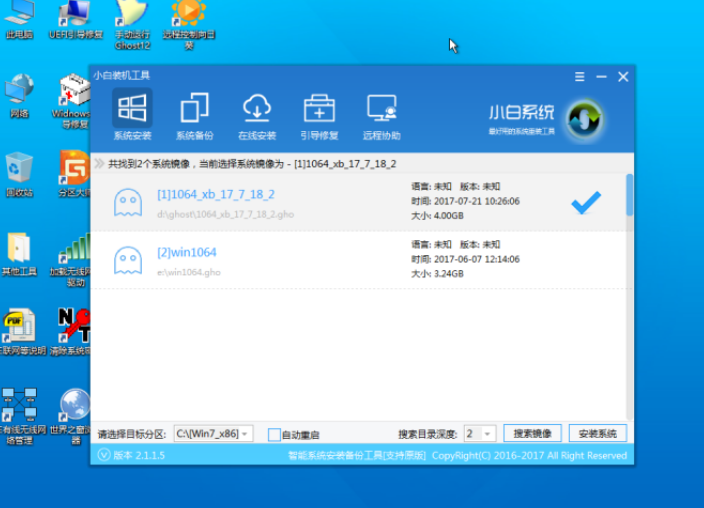Click the double-arrow icon before status text

click(99, 163)
